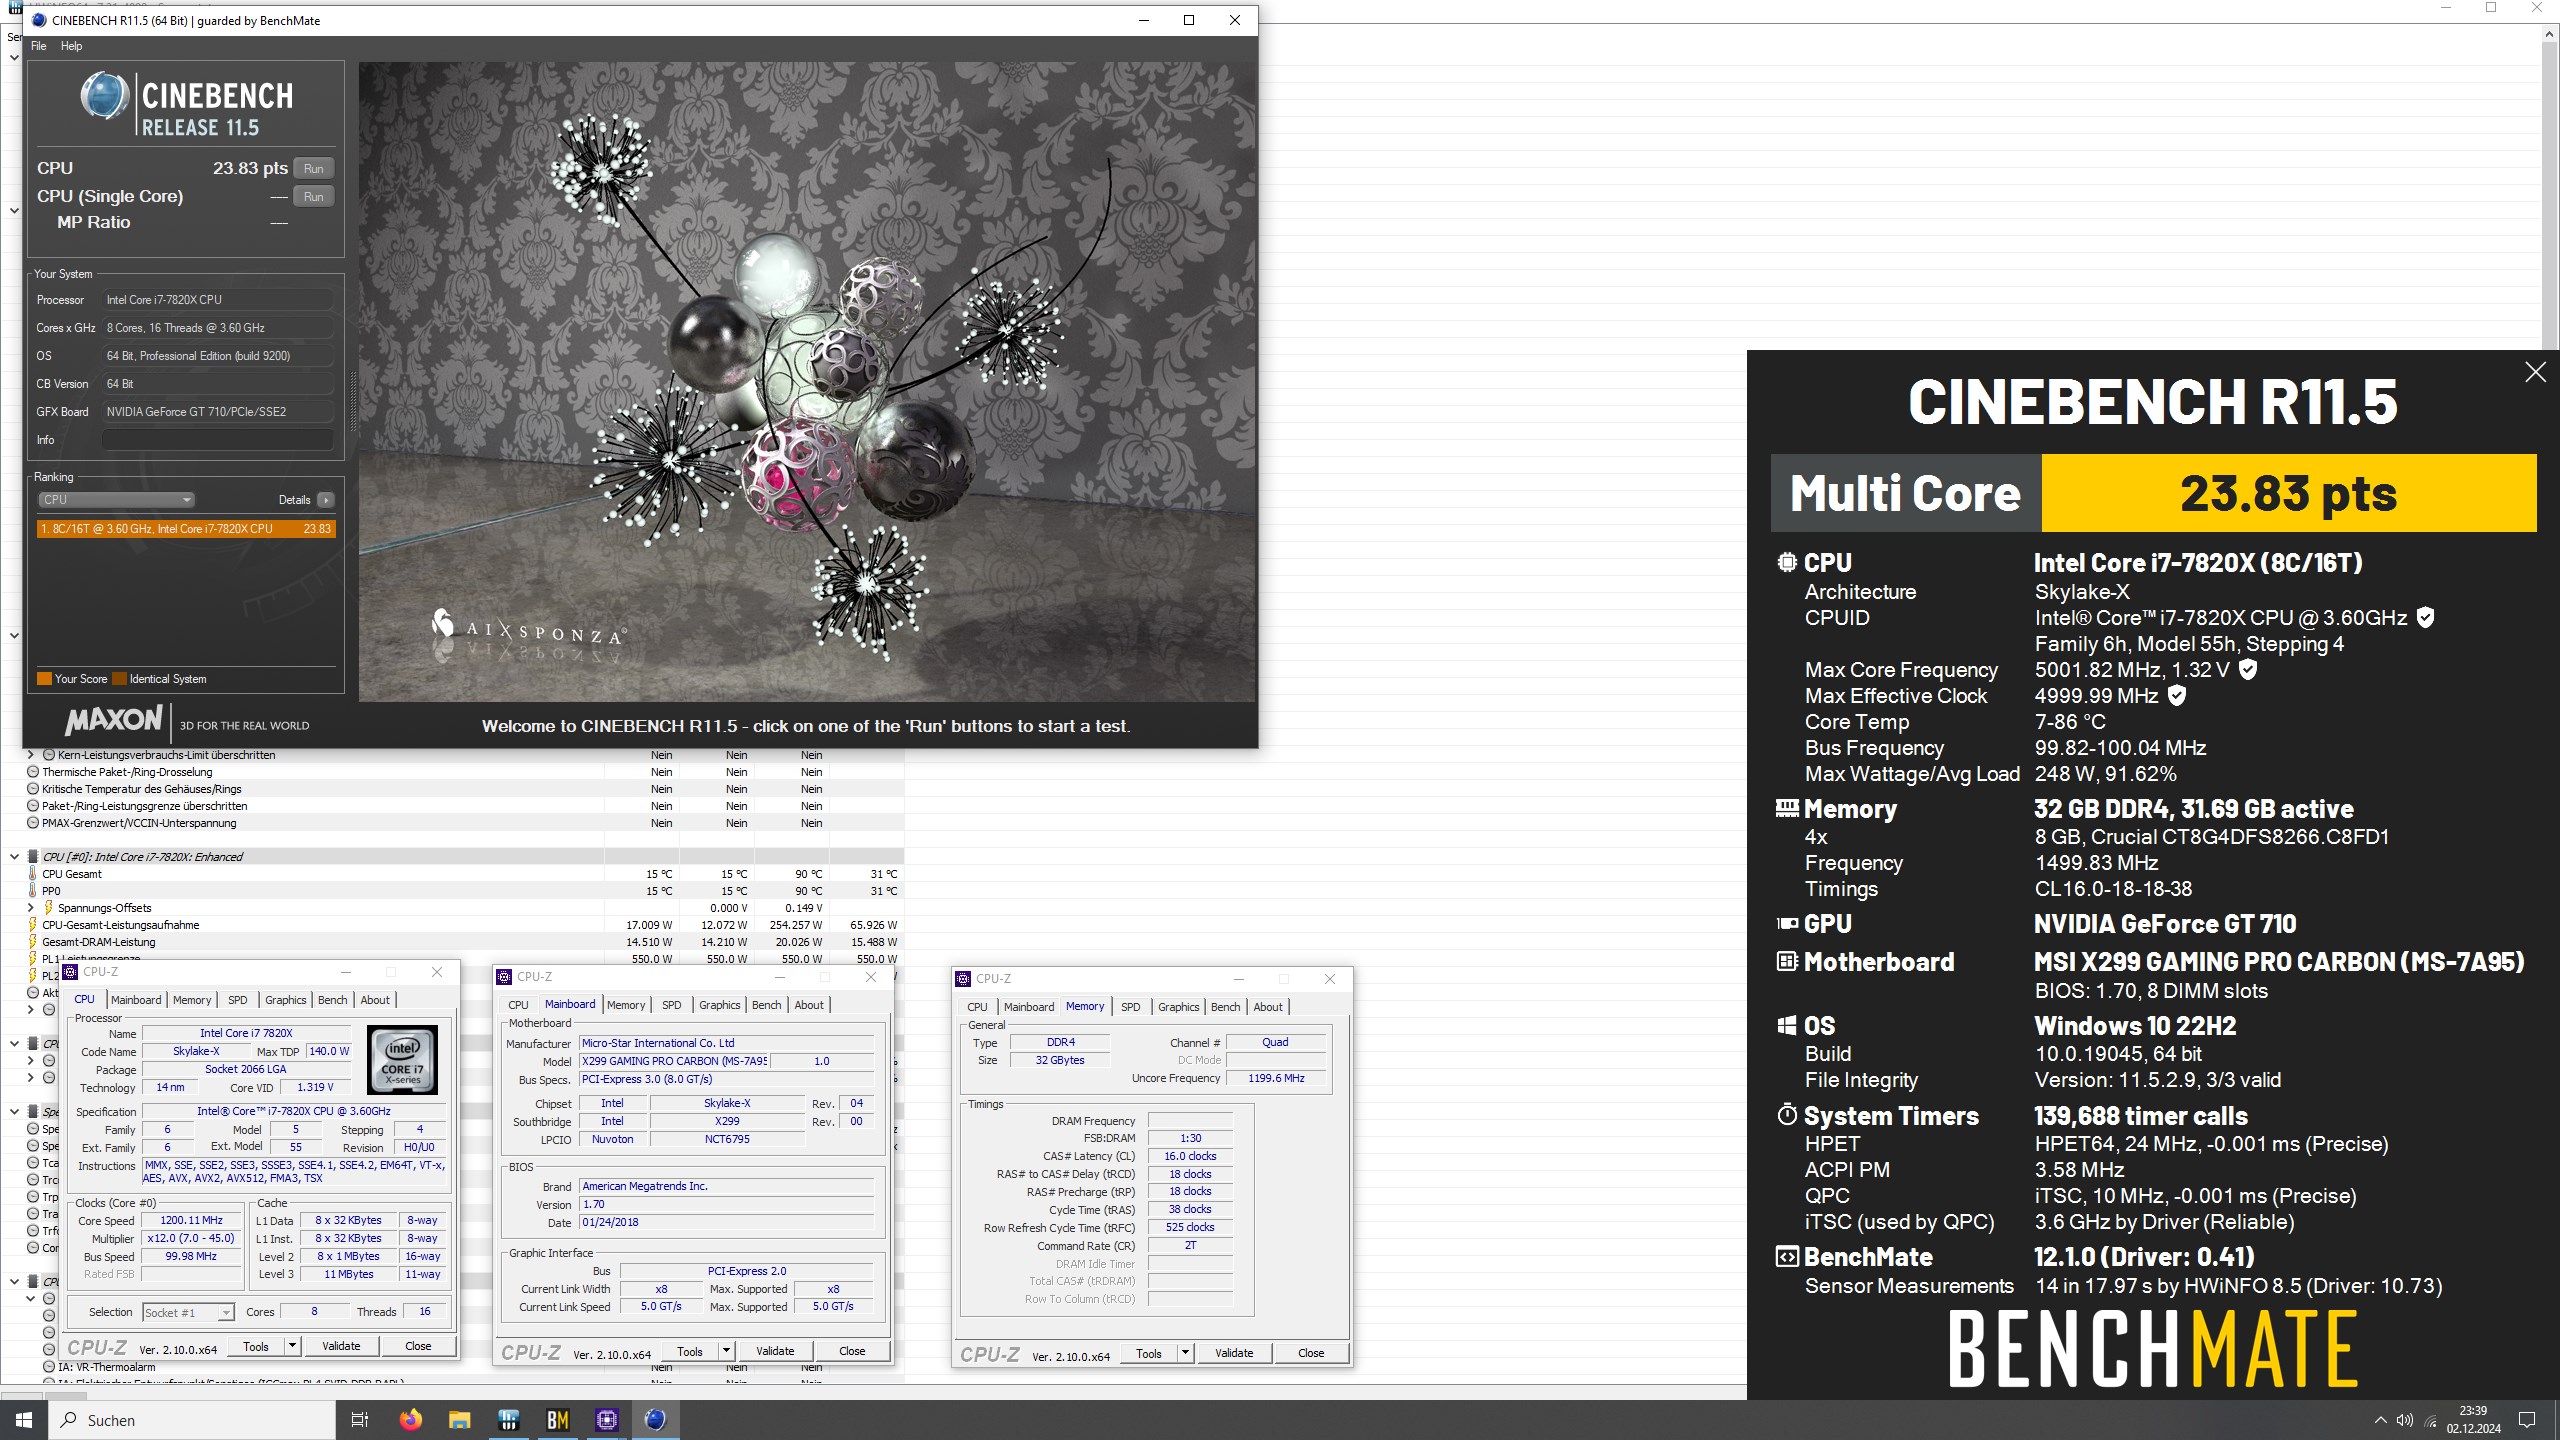This screenshot has height=1440, width=2560.
Task: Run the CPU multi-core benchmark
Action: [x=313, y=169]
